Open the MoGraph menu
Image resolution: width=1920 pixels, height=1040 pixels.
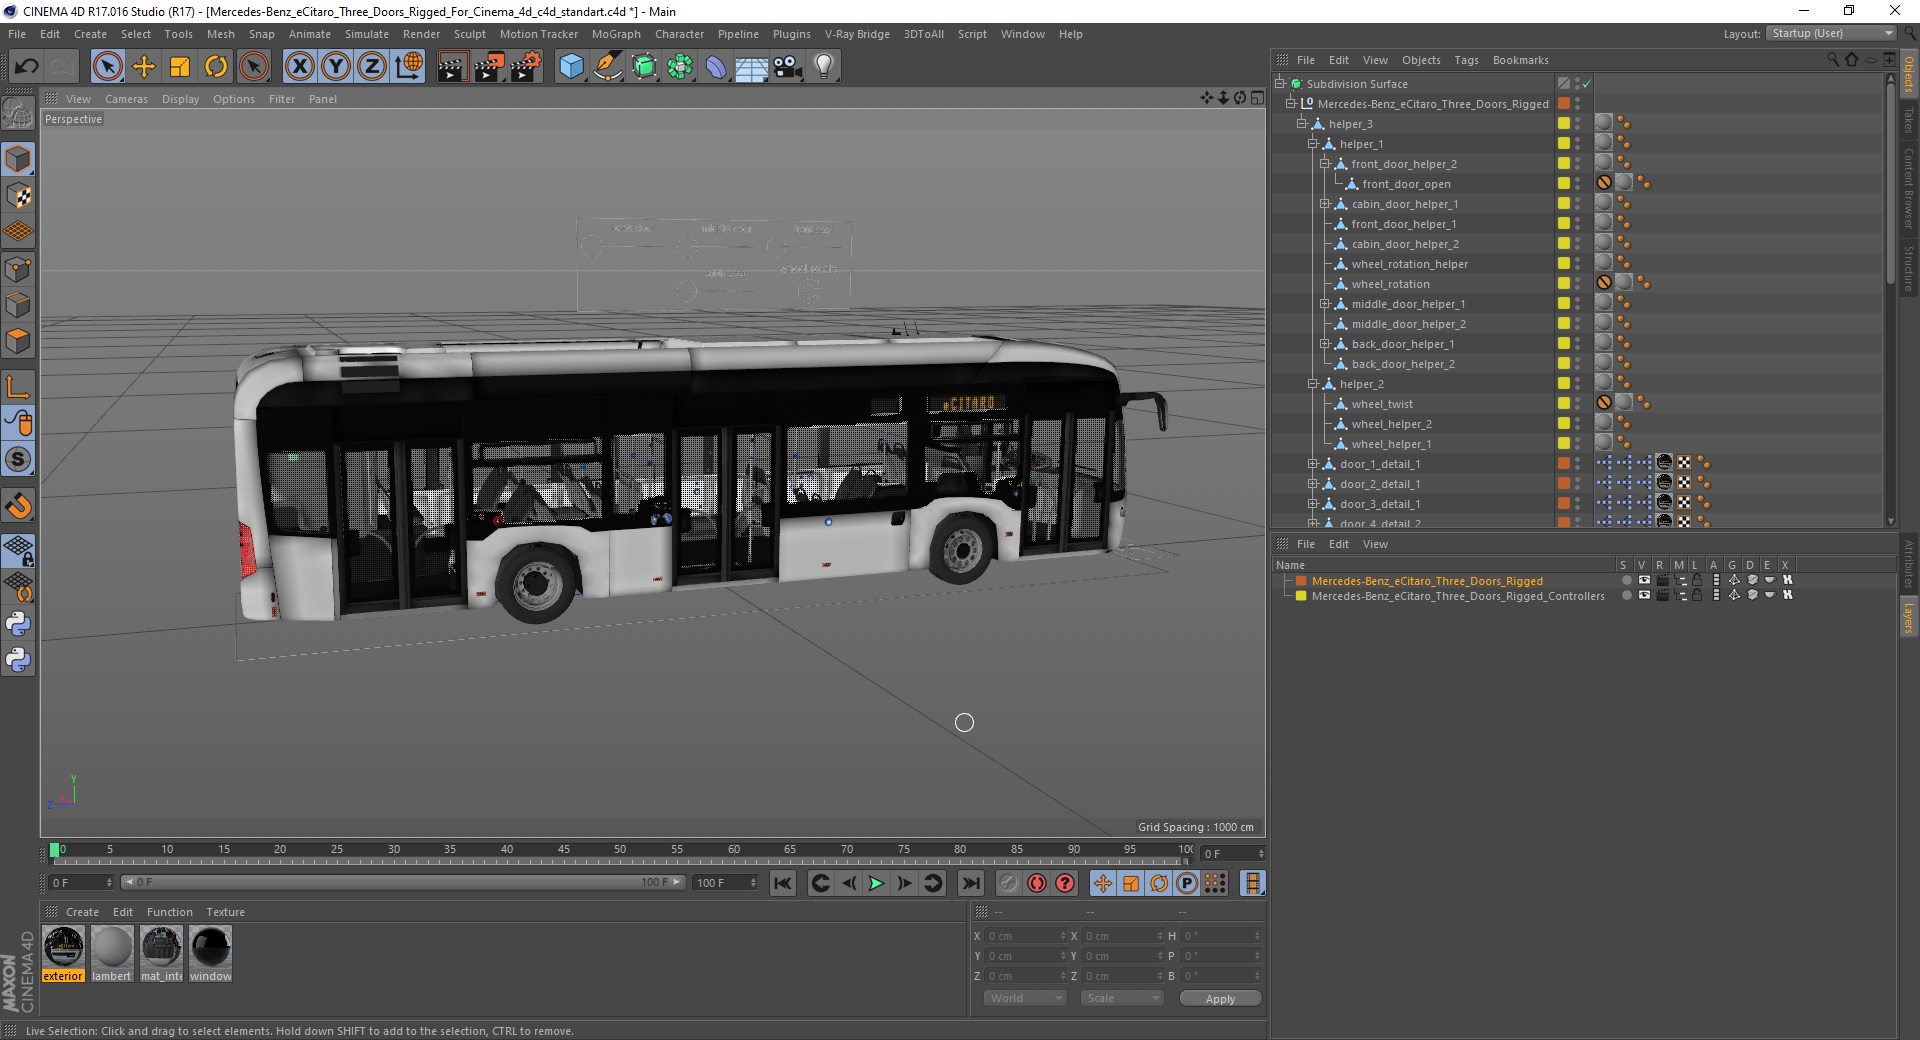616,34
